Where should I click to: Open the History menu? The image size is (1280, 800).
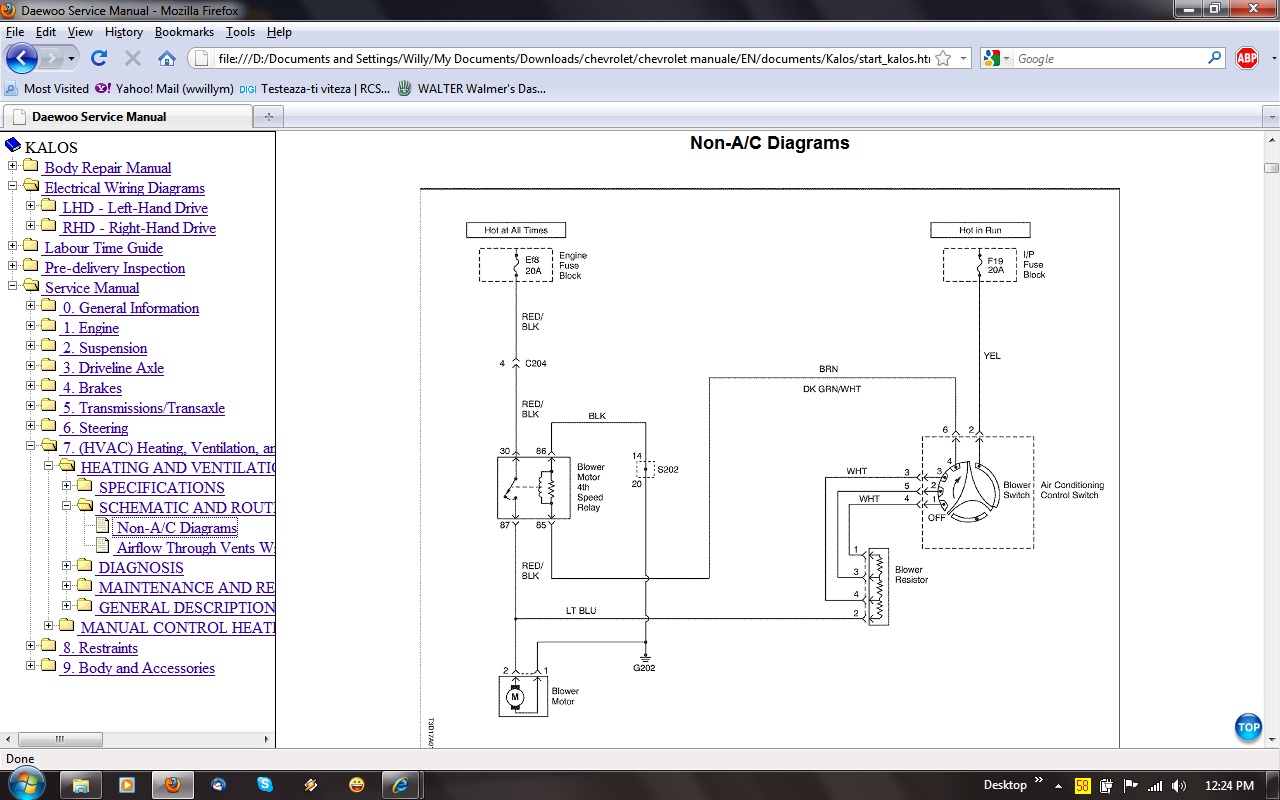(123, 32)
